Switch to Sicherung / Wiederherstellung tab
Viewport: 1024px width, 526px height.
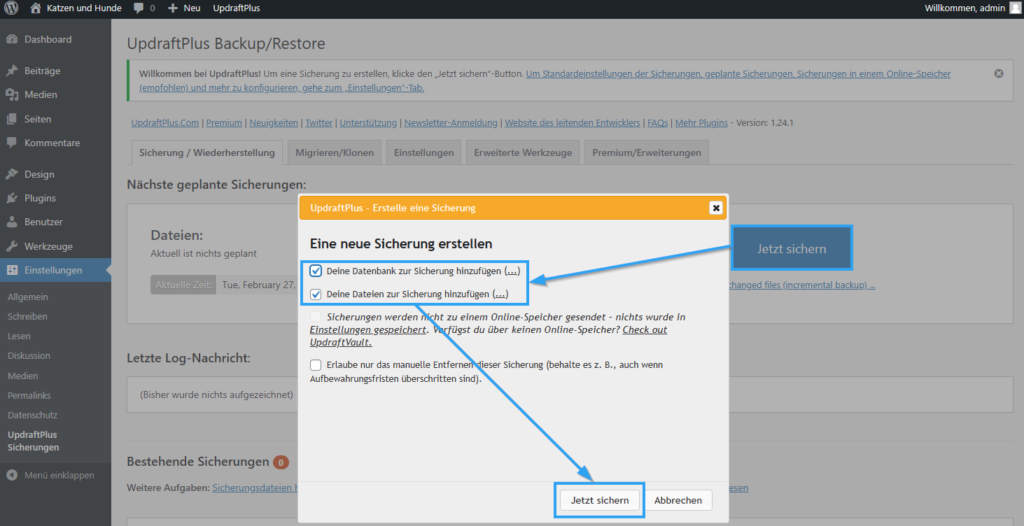pos(207,152)
